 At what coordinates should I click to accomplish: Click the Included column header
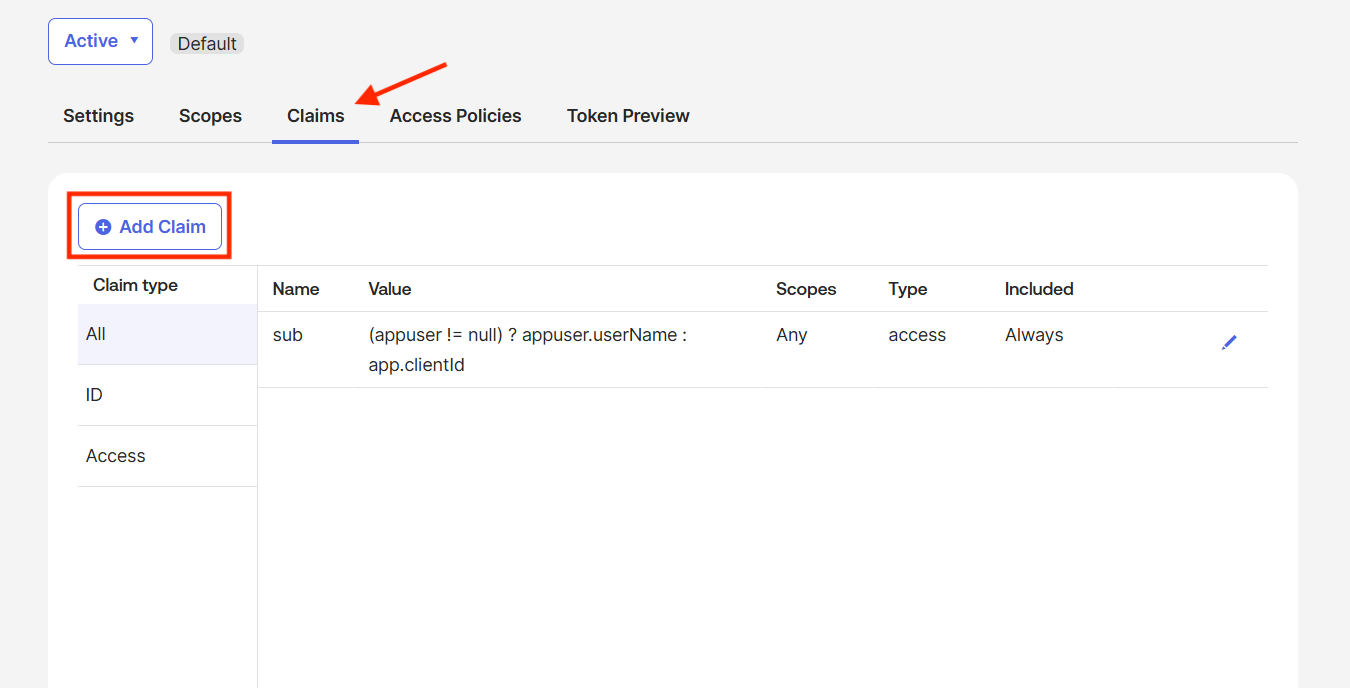[1039, 289]
